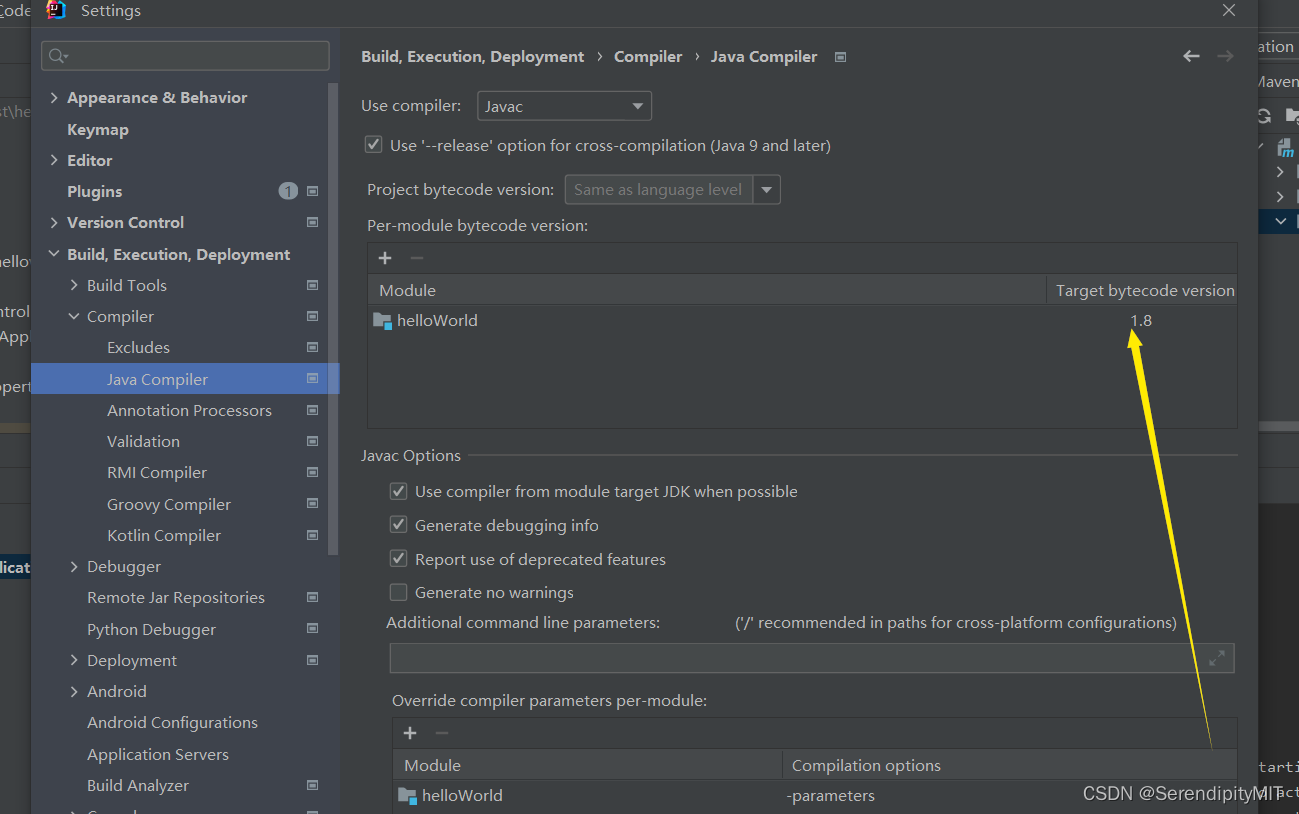Click Compiler in the breadcrumb
This screenshot has height=814, width=1299.
[x=648, y=56]
